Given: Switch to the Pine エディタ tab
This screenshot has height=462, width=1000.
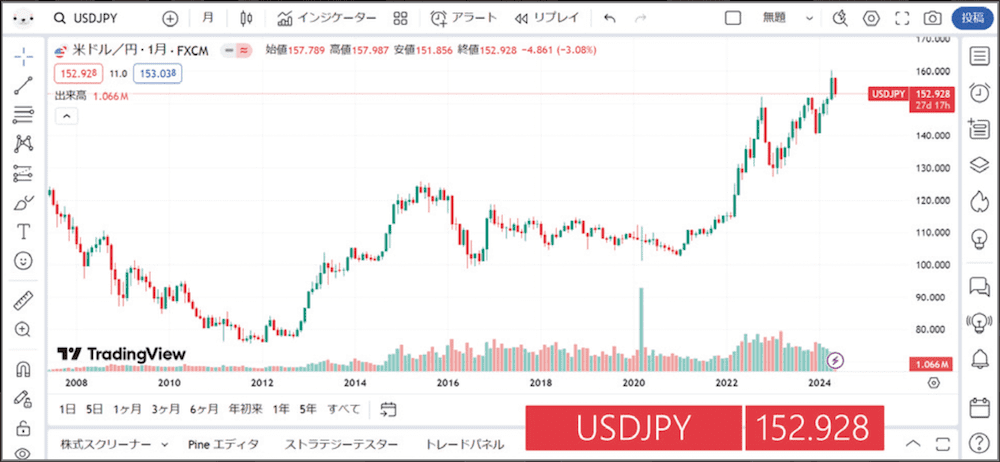Looking at the screenshot, I should 223,444.
